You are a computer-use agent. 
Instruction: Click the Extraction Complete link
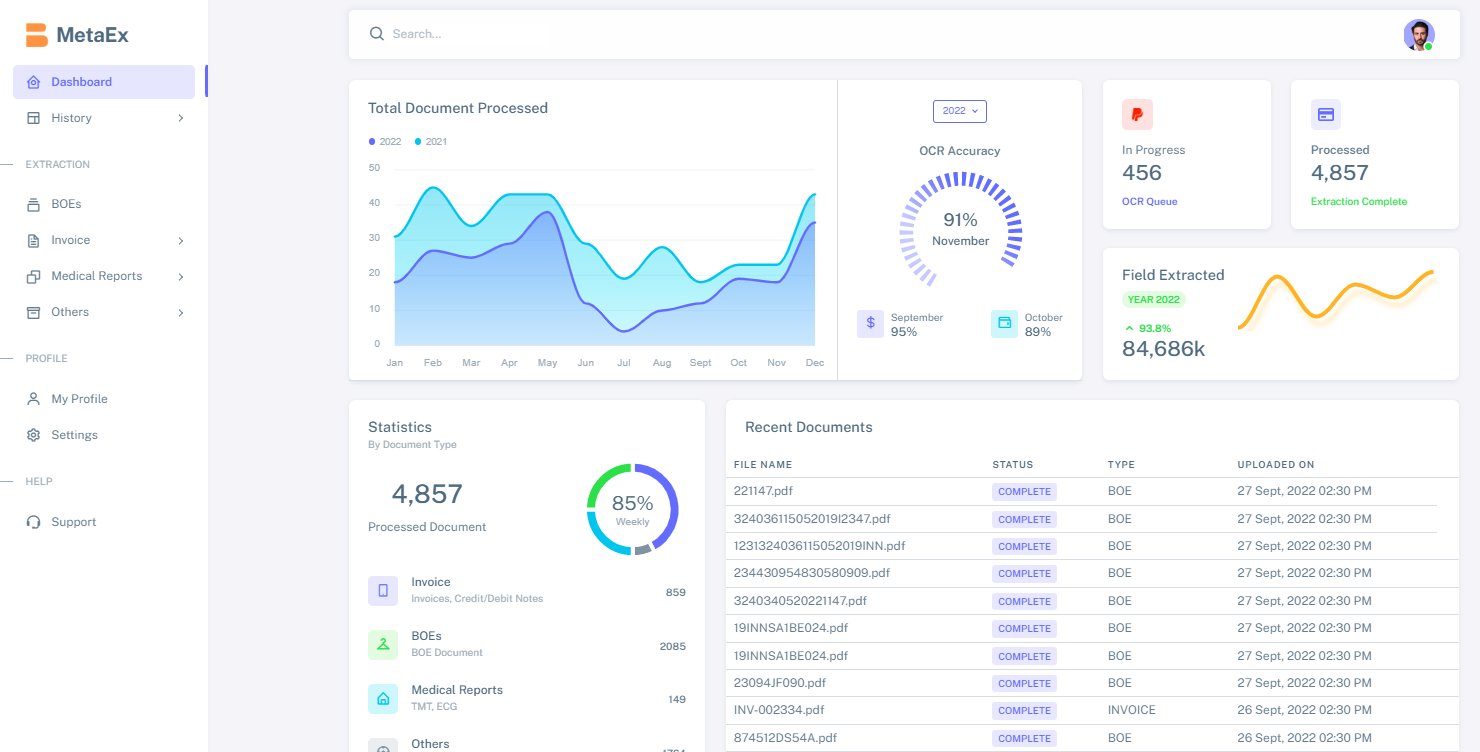click(1359, 202)
